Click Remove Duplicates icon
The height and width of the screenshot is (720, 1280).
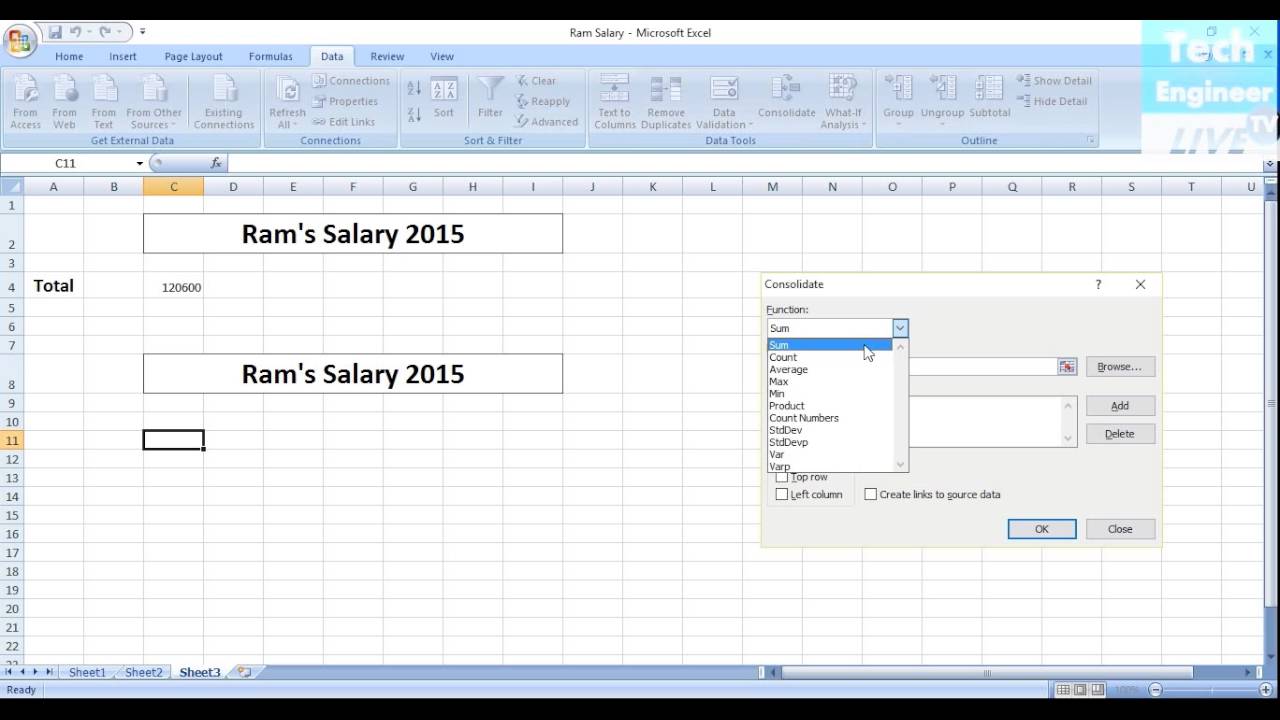666,102
